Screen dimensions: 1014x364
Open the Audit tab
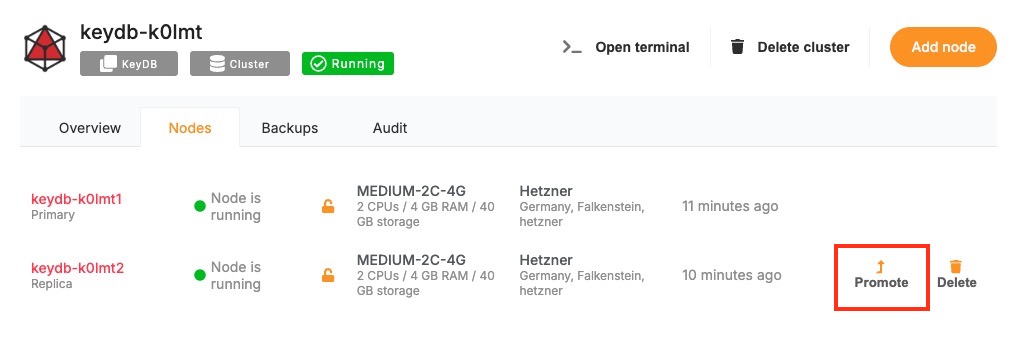(390, 128)
